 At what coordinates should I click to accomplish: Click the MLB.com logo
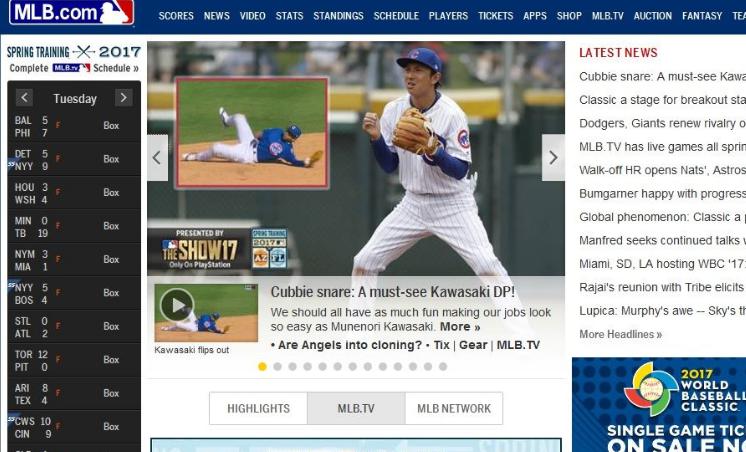click(71, 11)
